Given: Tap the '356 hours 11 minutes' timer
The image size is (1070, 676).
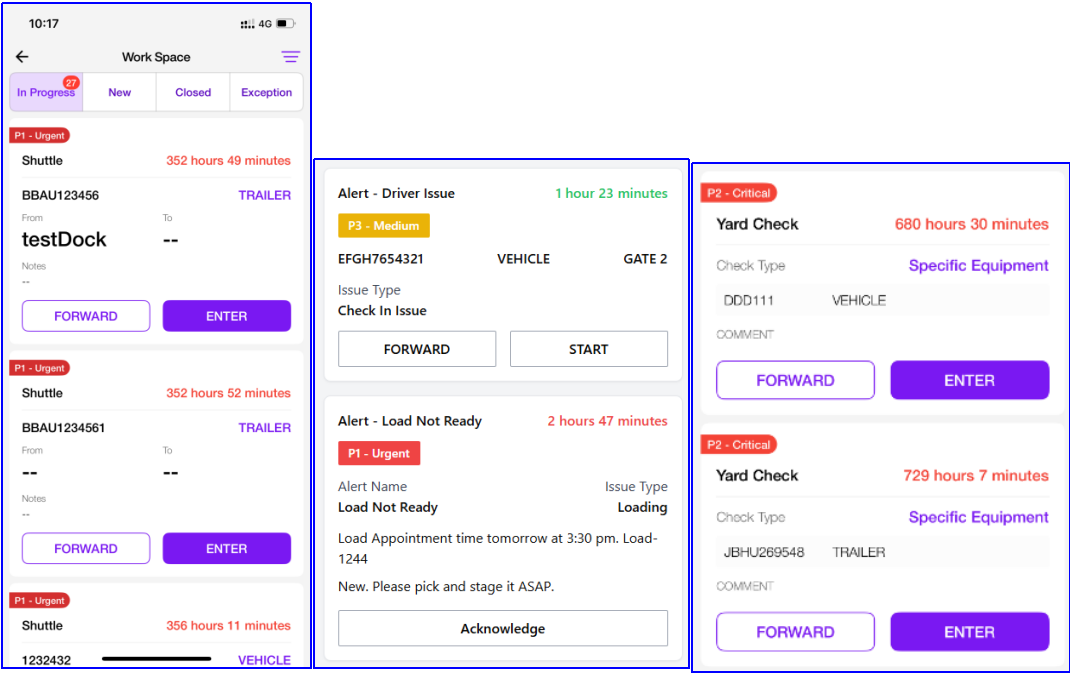Looking at the screenshot, I should pos(229,626).
